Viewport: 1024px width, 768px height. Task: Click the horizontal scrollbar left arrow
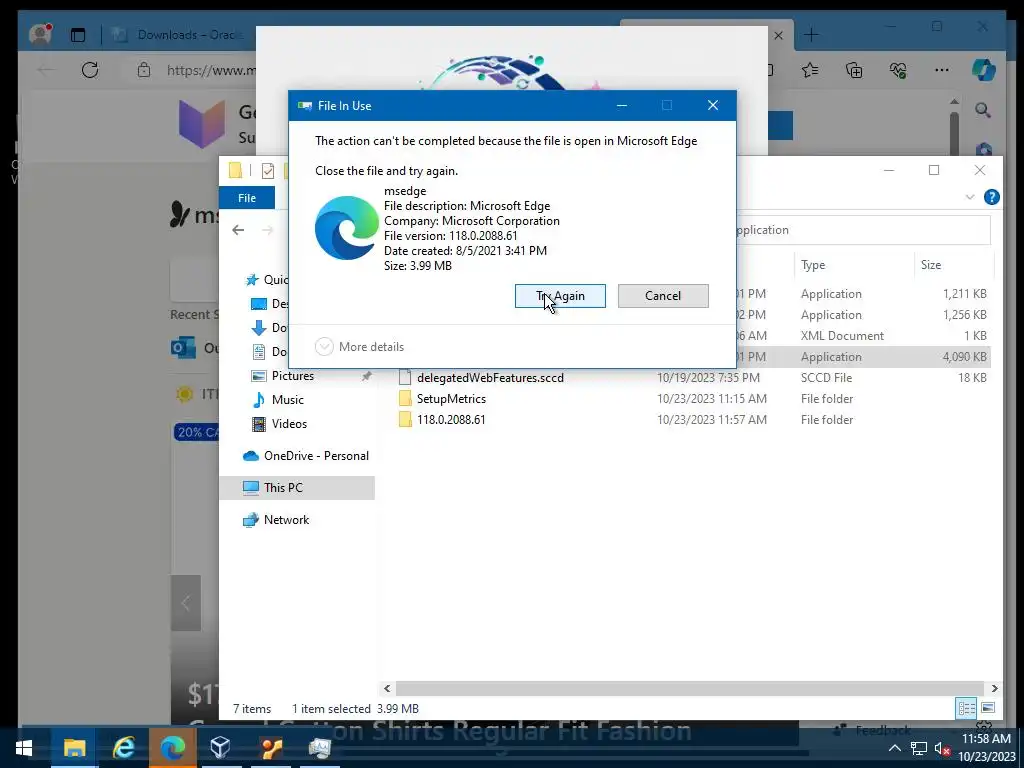pos(387,688)
